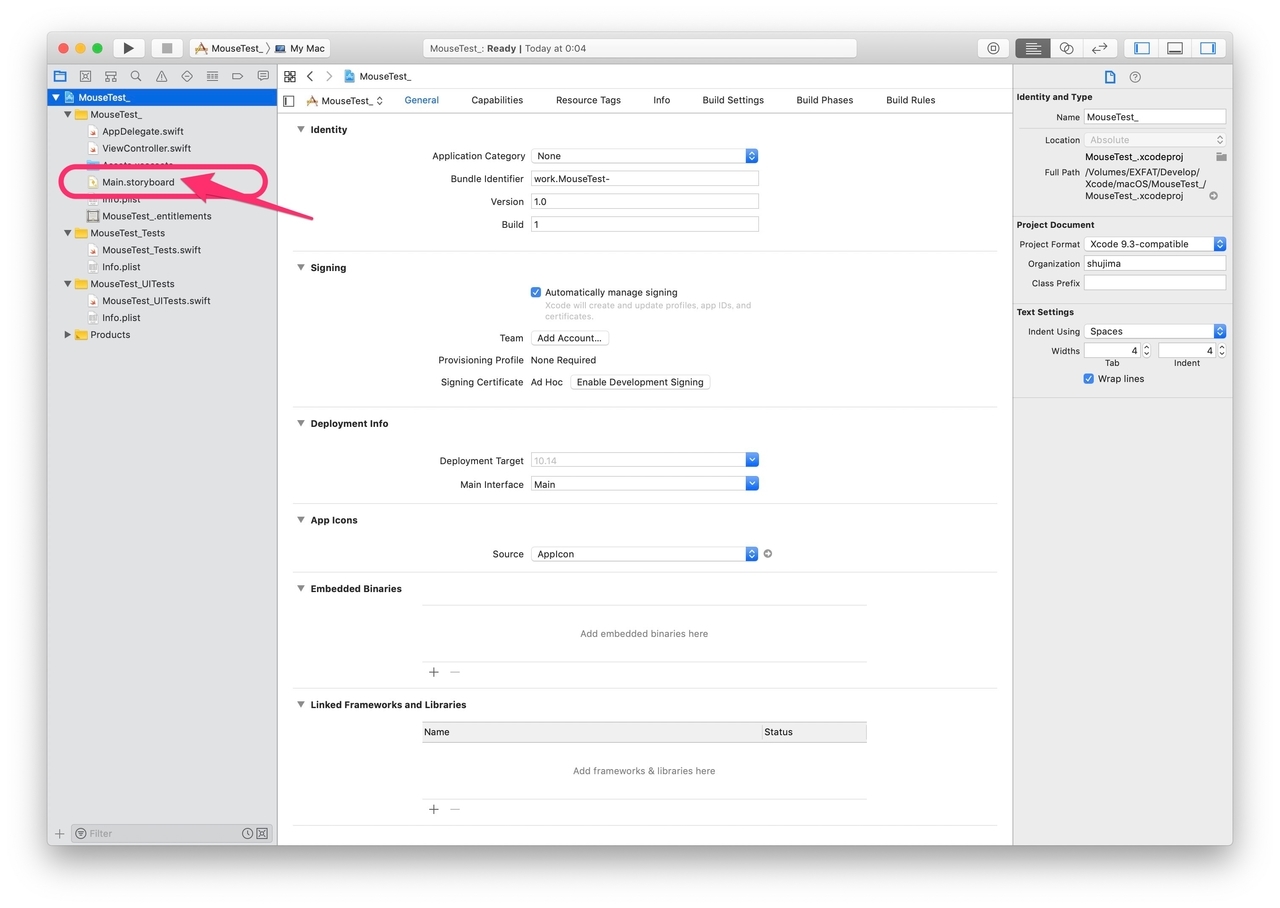Show the Report navigator

click(263, 76)
